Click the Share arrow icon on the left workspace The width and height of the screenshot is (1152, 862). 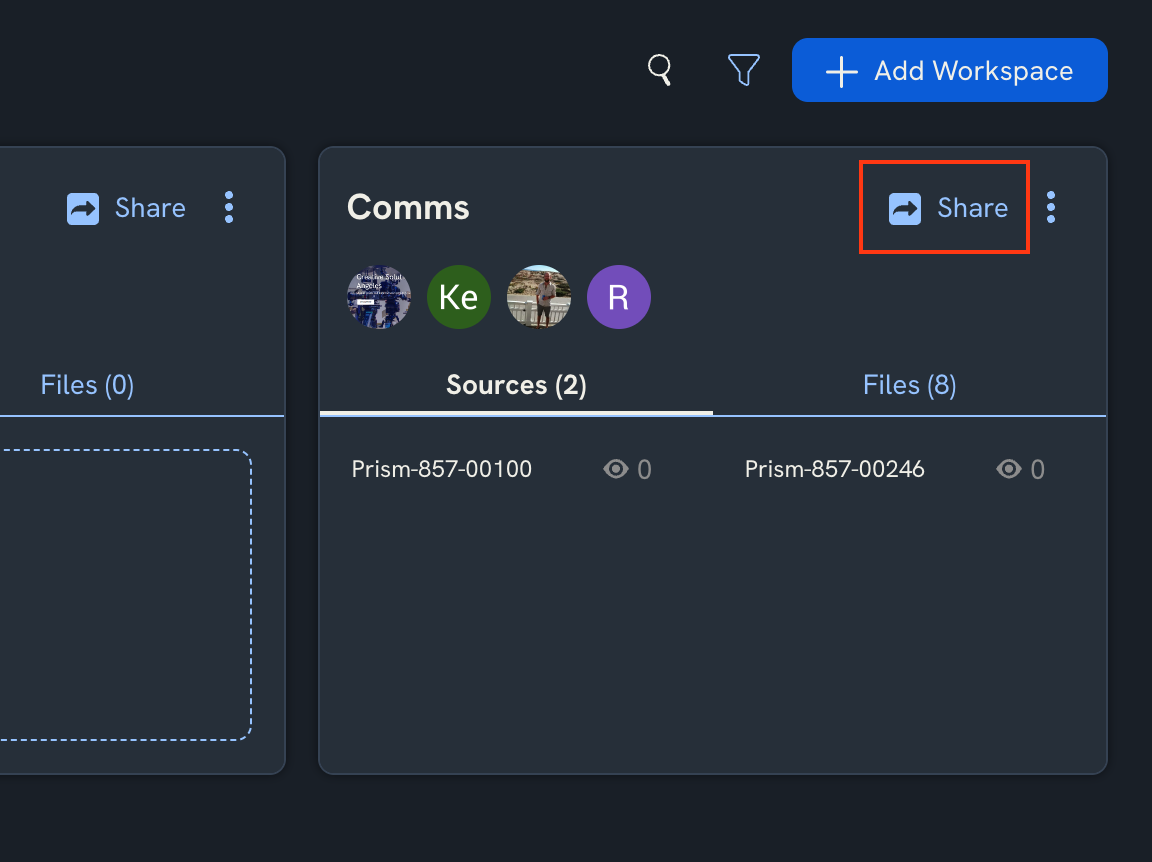pos(83,208)
